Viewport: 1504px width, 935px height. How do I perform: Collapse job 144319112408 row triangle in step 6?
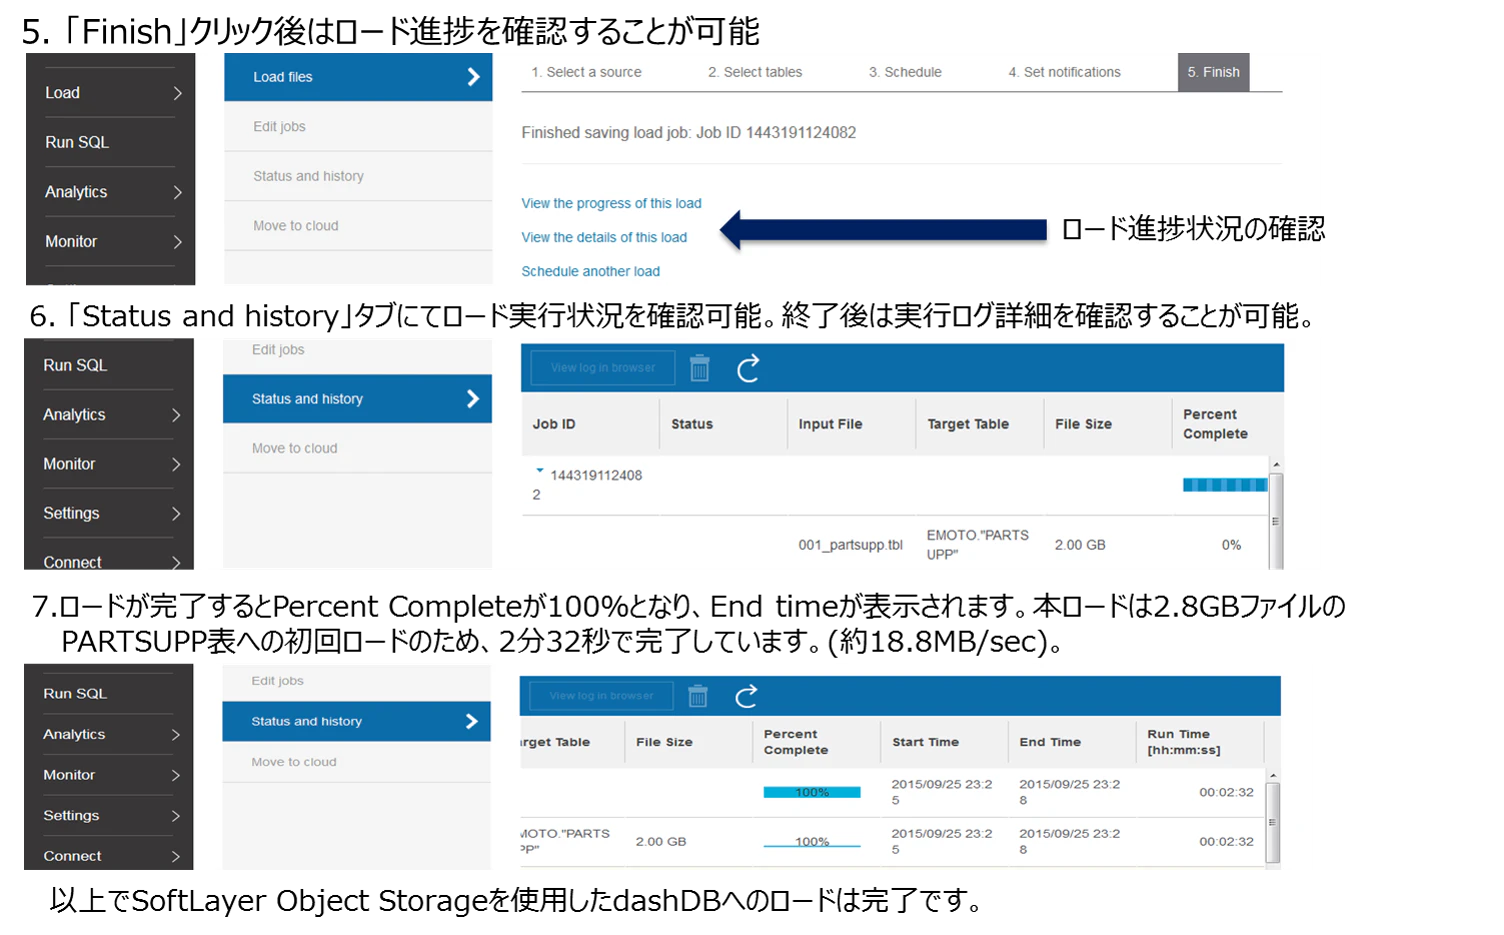point(540,470)
